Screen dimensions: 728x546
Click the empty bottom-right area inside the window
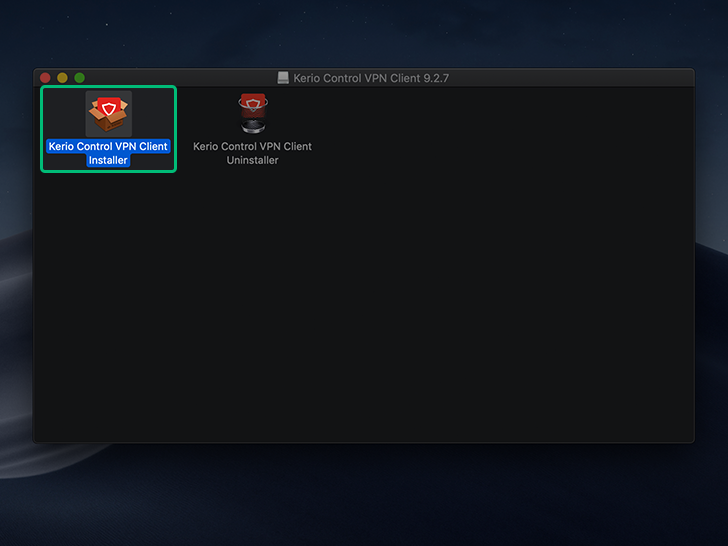pyautogui.click(x=640, y=410)
